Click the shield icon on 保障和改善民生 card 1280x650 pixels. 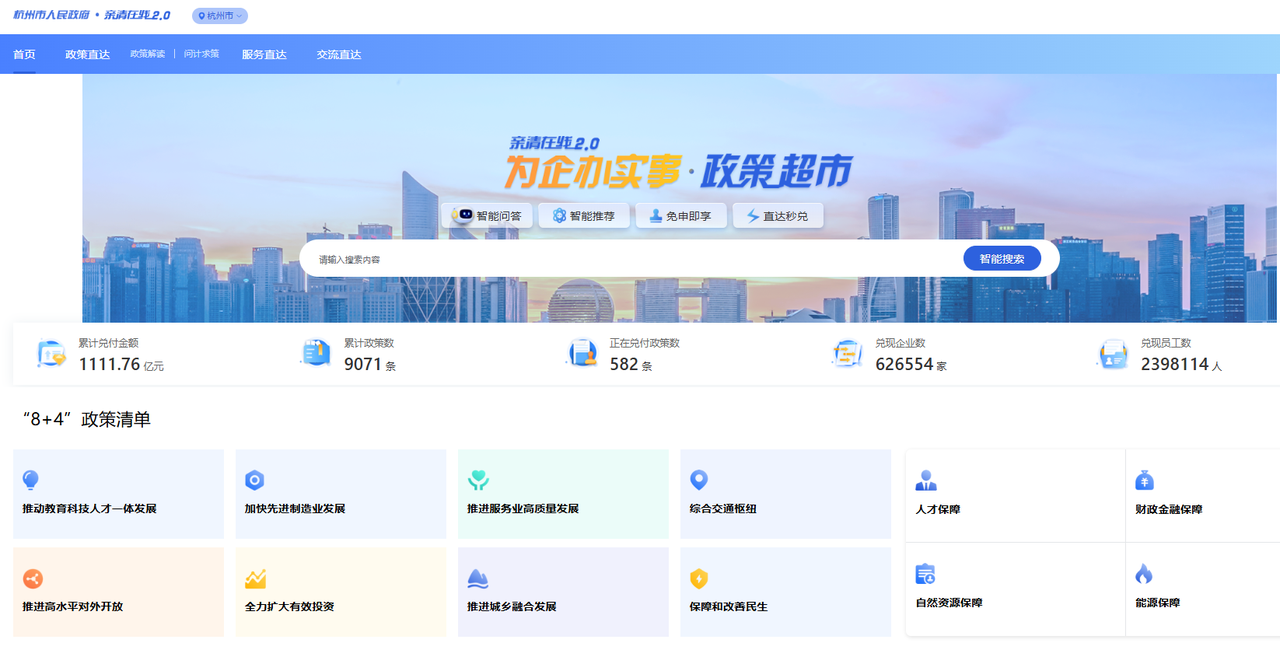click(x=699, y=578)
